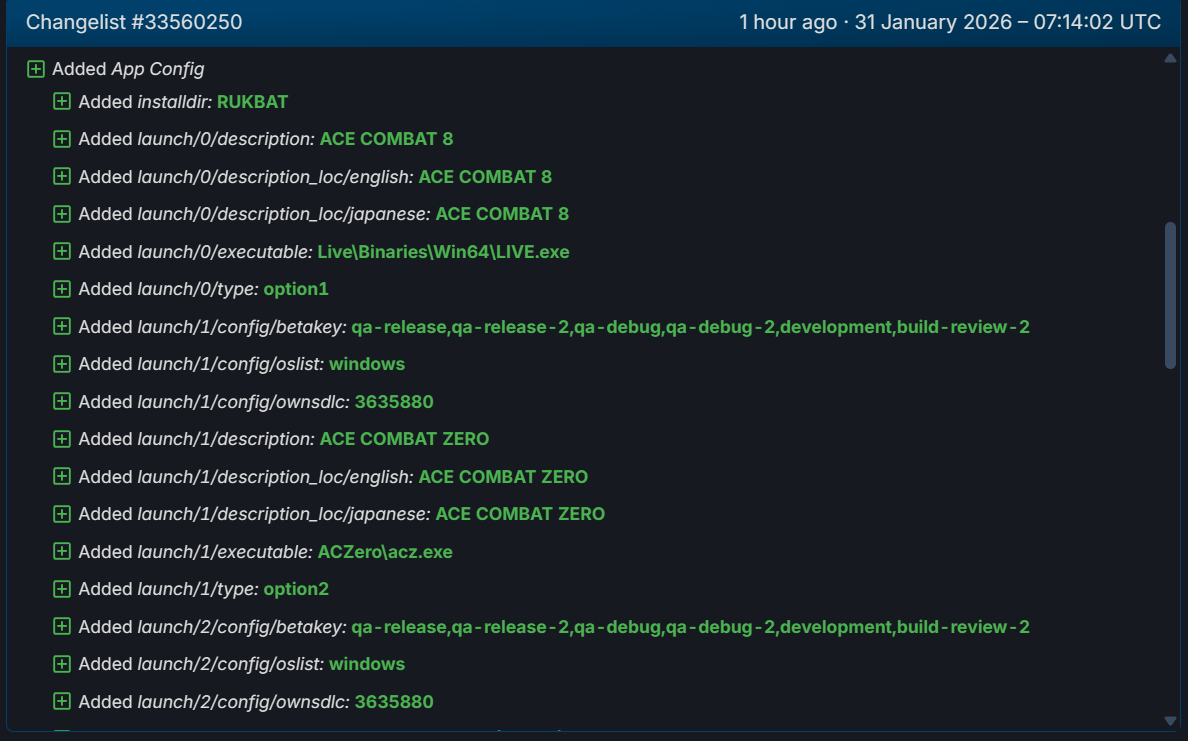Viewport: 1188px width, 741px height.
Task: Click the Added installdir label text
Action: [145, 102]
